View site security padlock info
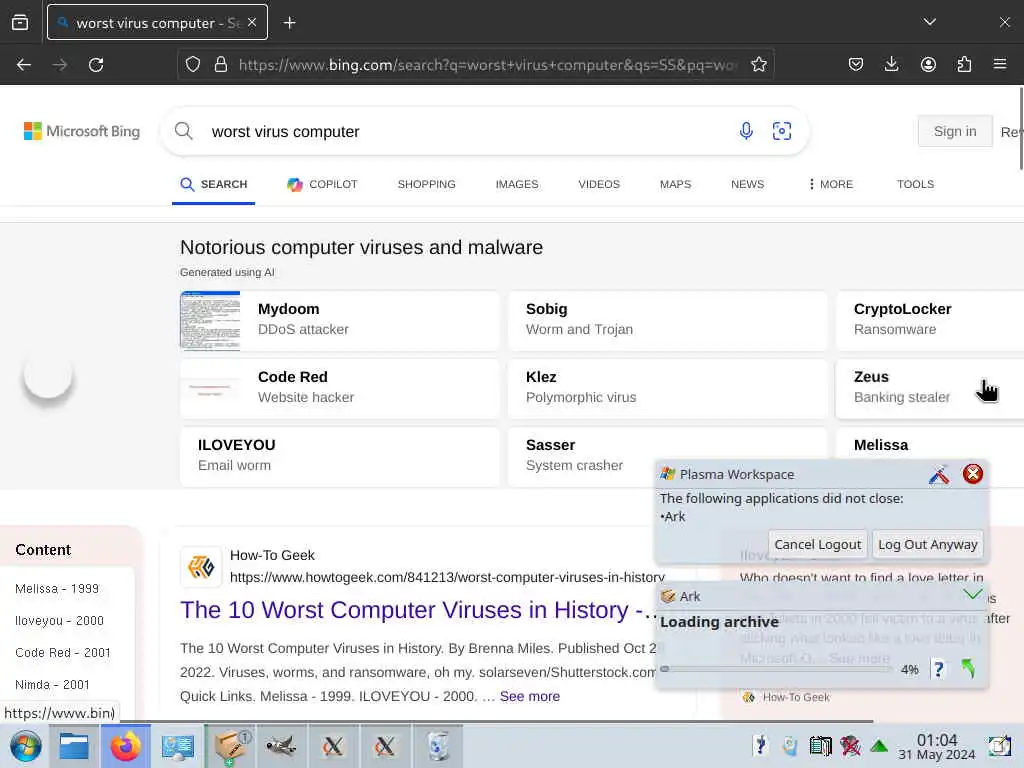The image size is (1024, 768). pos(221,65)
